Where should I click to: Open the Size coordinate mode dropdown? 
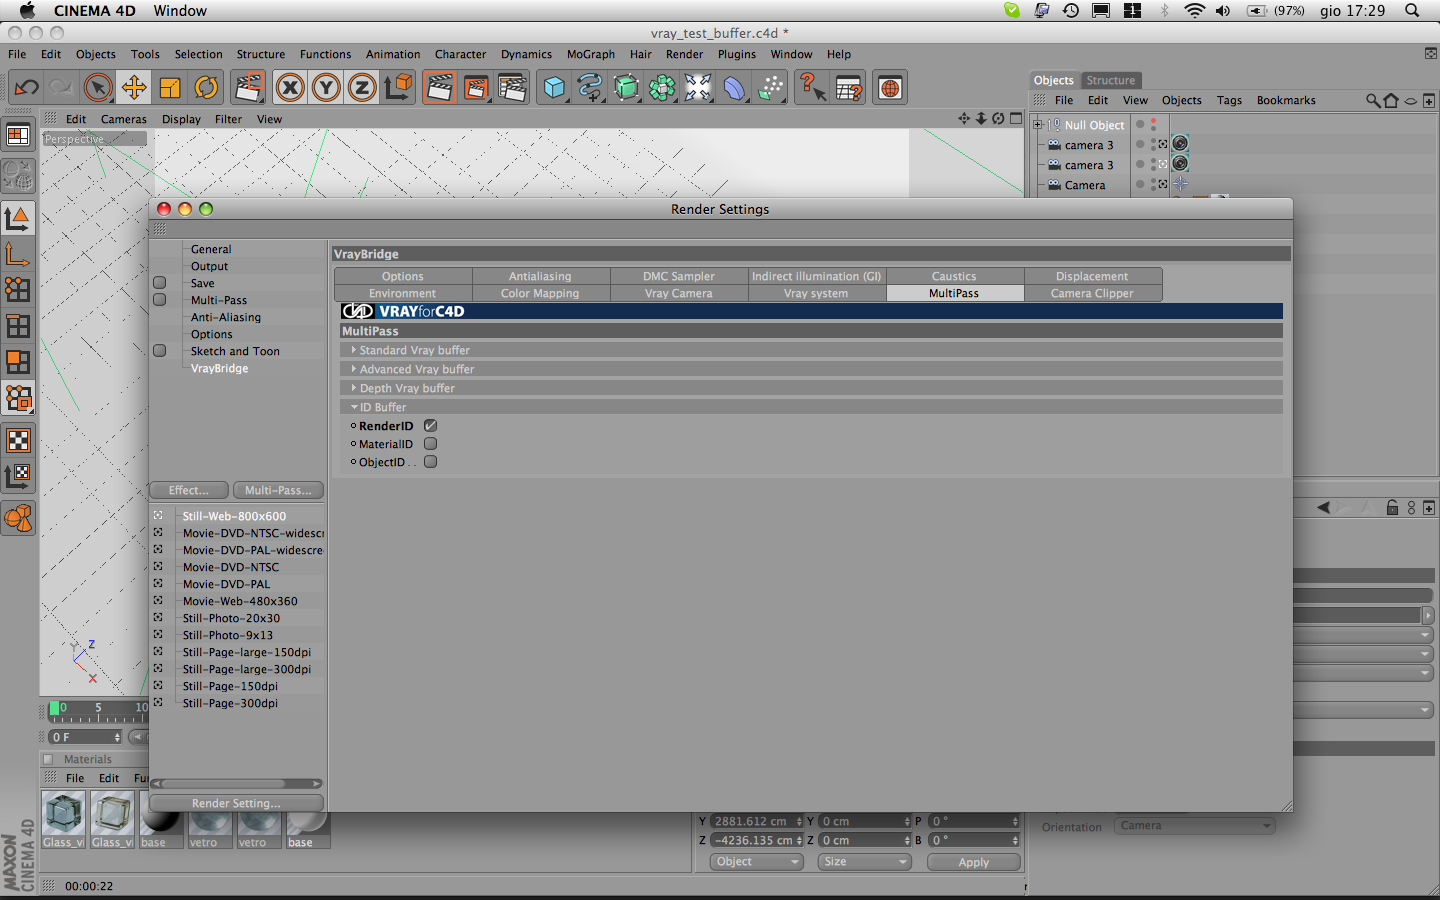(865, 862)
